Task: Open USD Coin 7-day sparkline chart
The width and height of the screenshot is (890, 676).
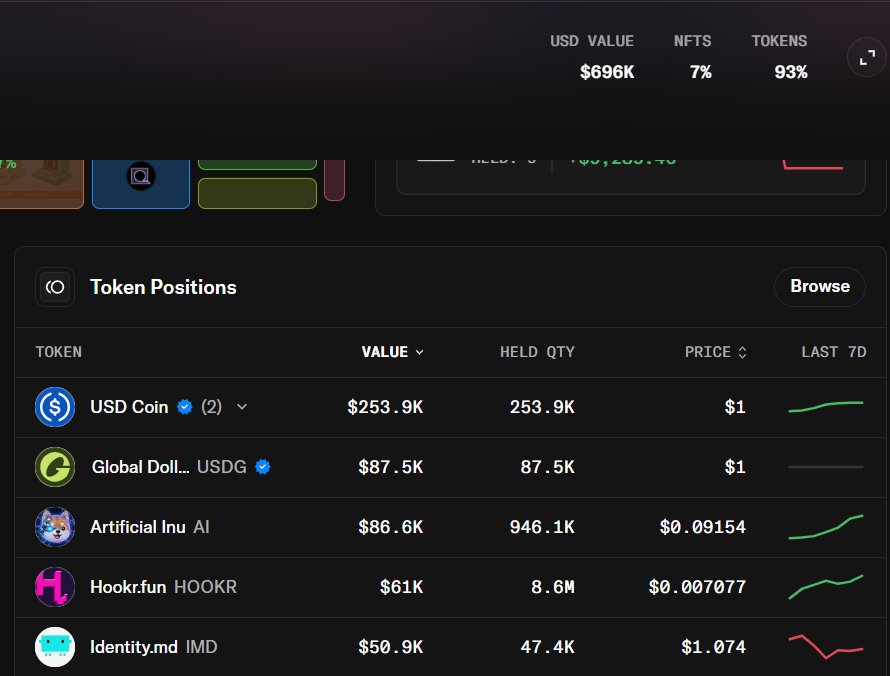Action: 826,407
